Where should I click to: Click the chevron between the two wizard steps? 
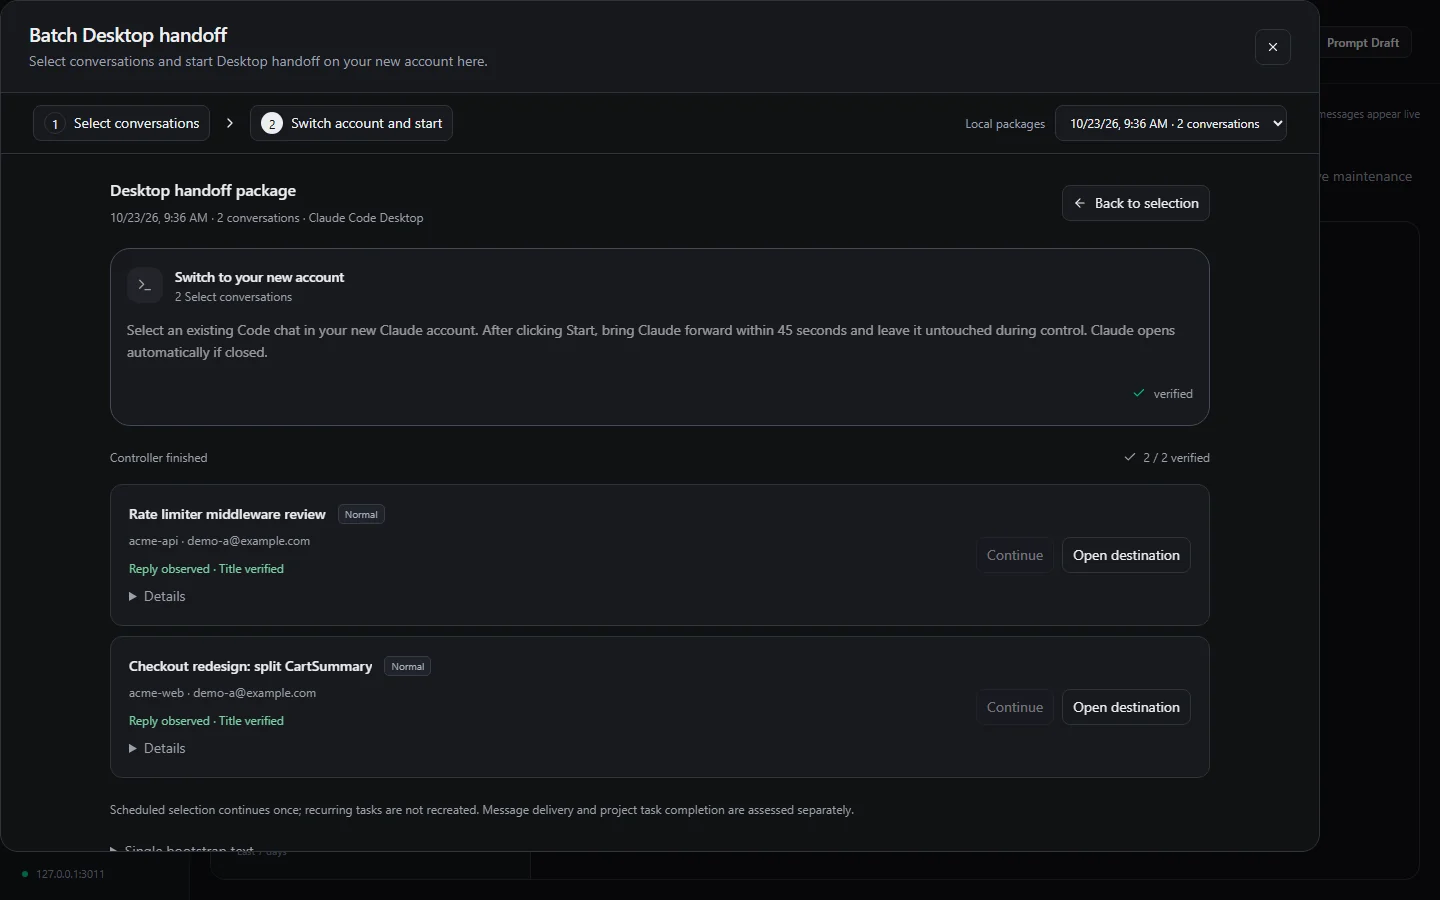[230, 123]
